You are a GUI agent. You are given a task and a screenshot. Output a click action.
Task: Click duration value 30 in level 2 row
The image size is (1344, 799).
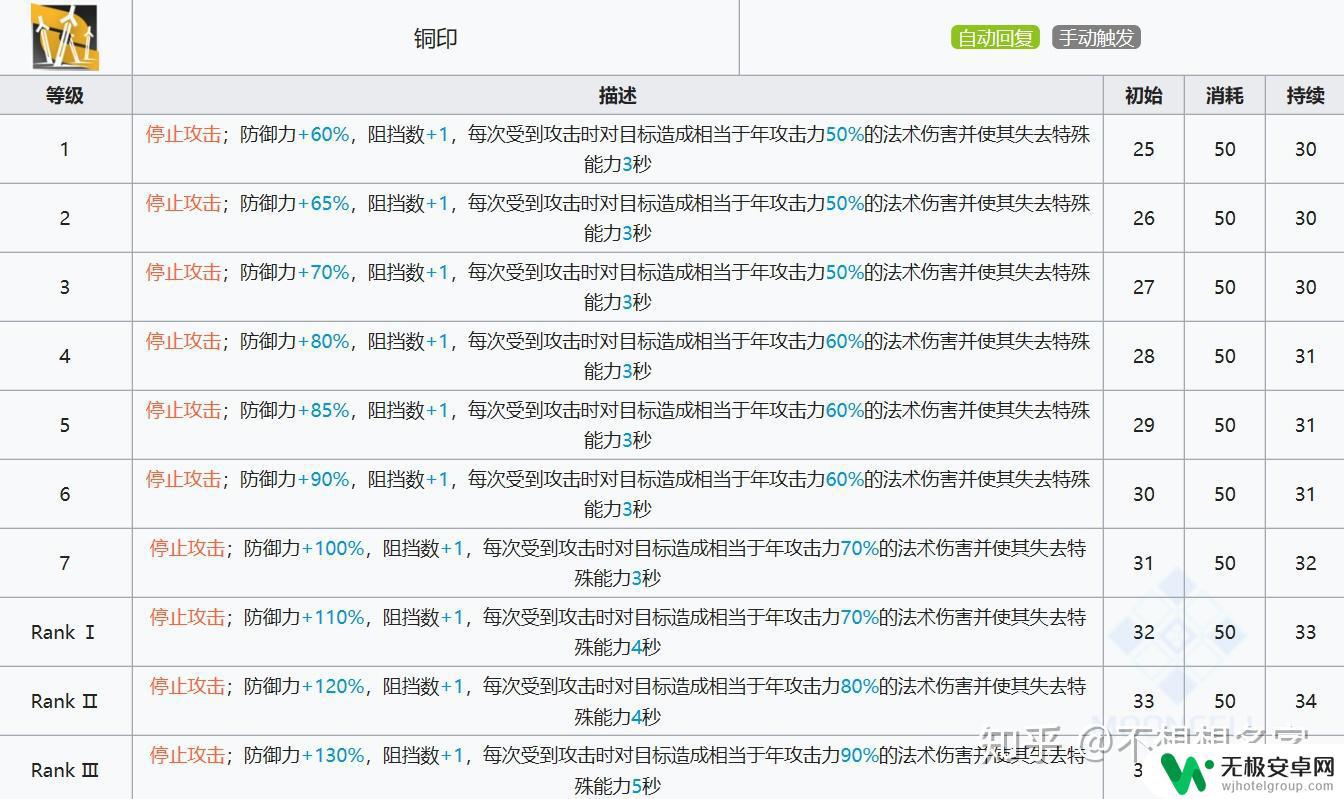click(x=1305, y=218)
